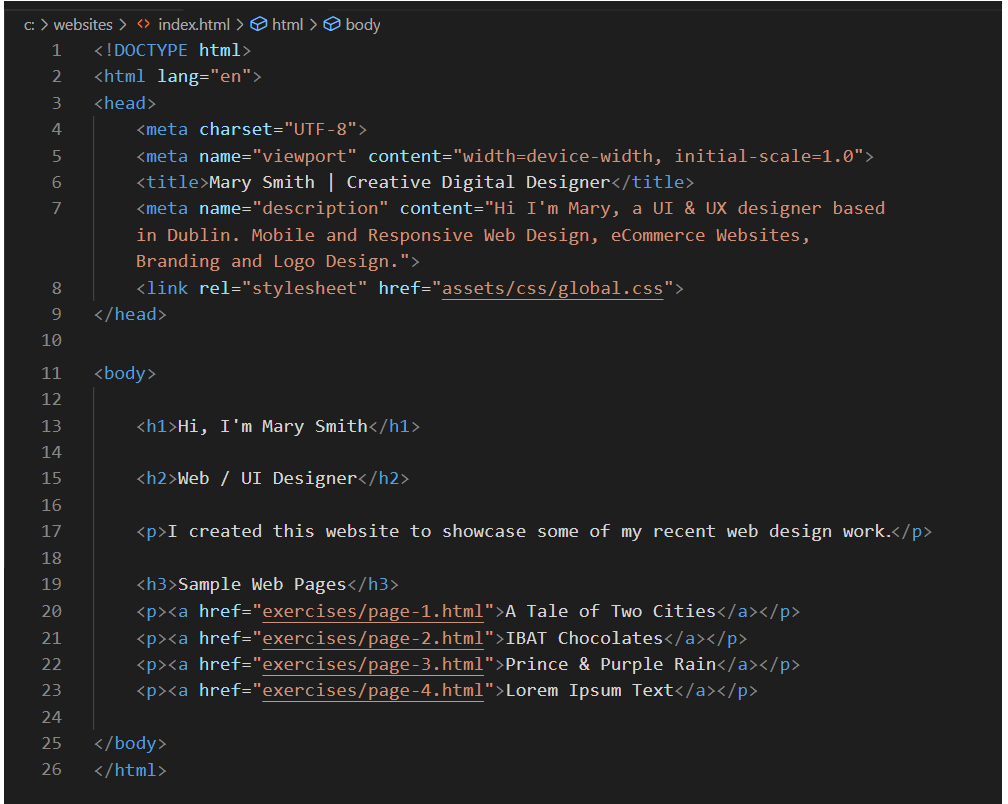Follow the exercises/page-2.html link
This screenshot has height=804, width=1008.
click(x=373, y=638)
